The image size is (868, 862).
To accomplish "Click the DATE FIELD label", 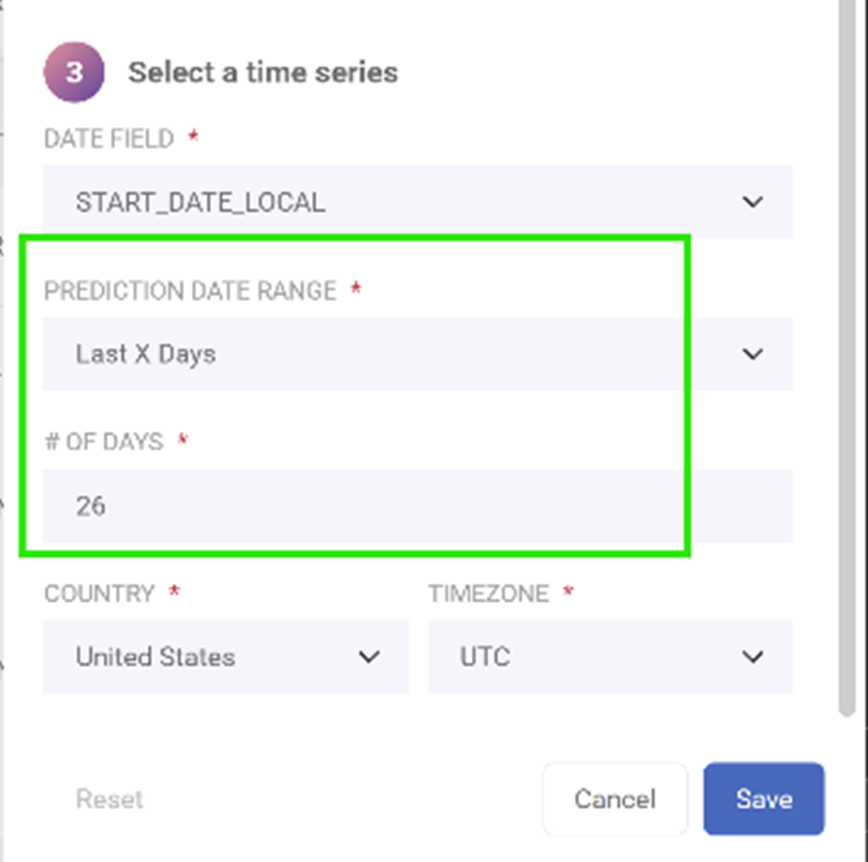I will [109, 139].
